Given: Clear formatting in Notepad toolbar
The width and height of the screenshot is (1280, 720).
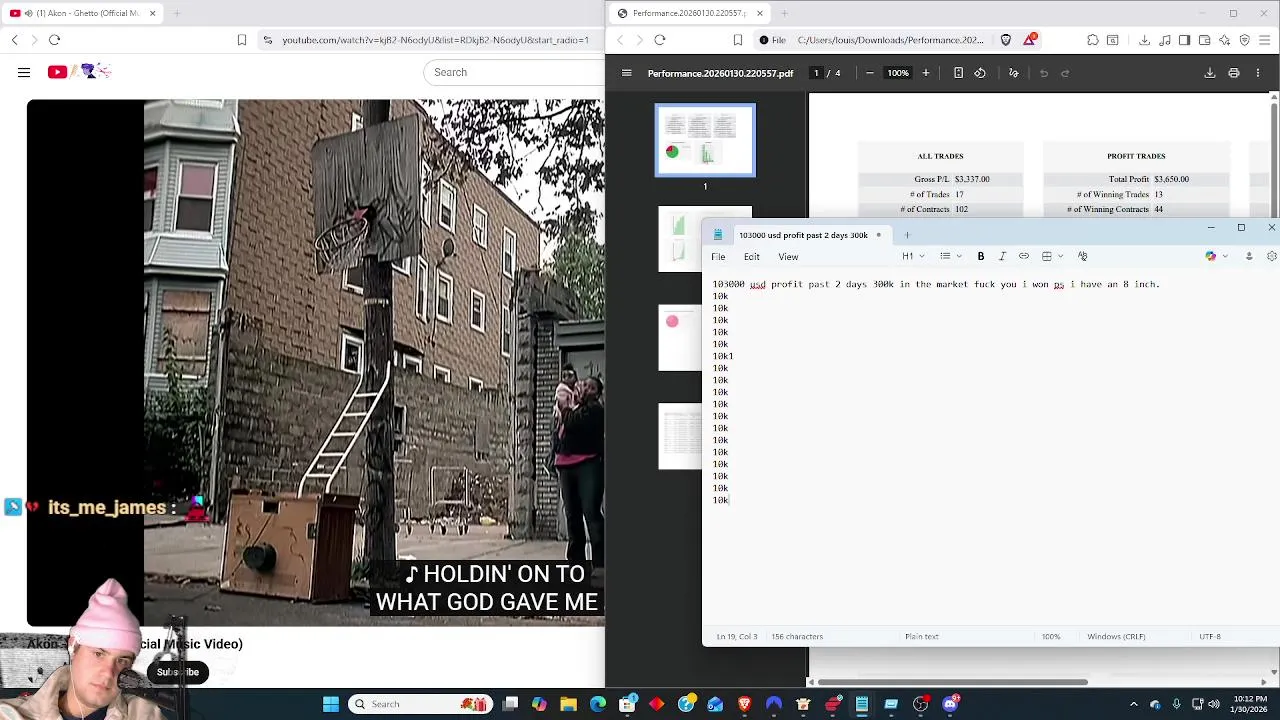Looking at the screenshot, I should coord(1082,256).
